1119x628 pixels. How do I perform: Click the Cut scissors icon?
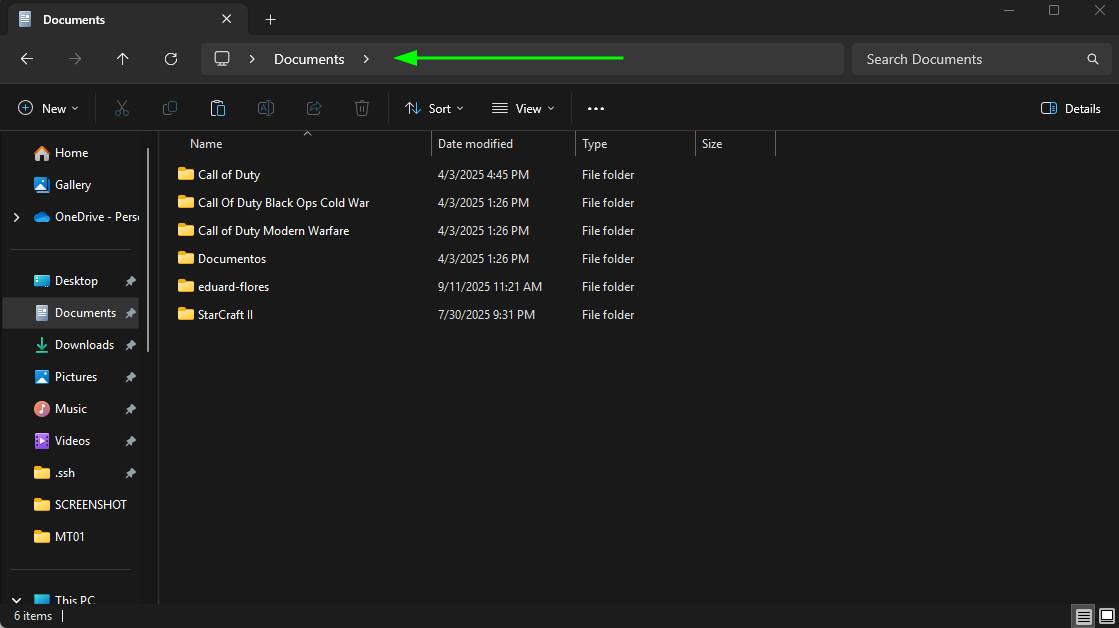pyautogui.click(x=122, y=108)
